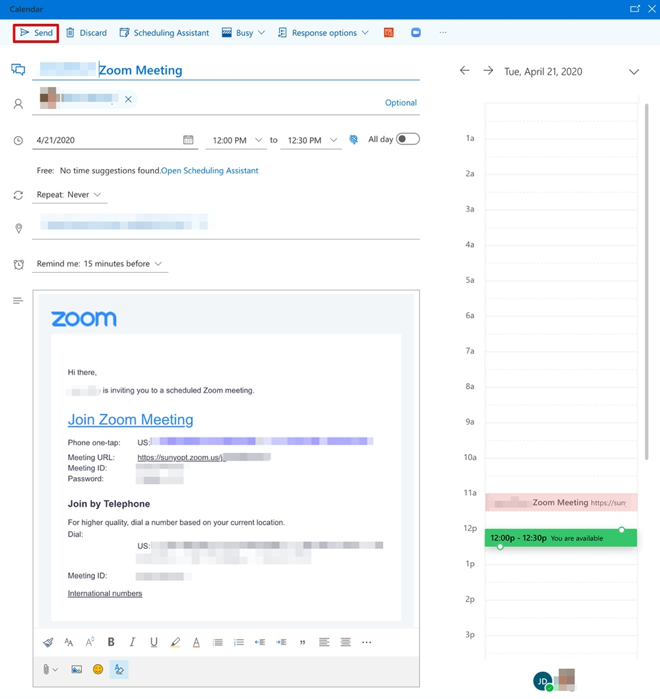Insert pictures inline icon
Screen dimensions: 660x699
(x=77, y=669)
